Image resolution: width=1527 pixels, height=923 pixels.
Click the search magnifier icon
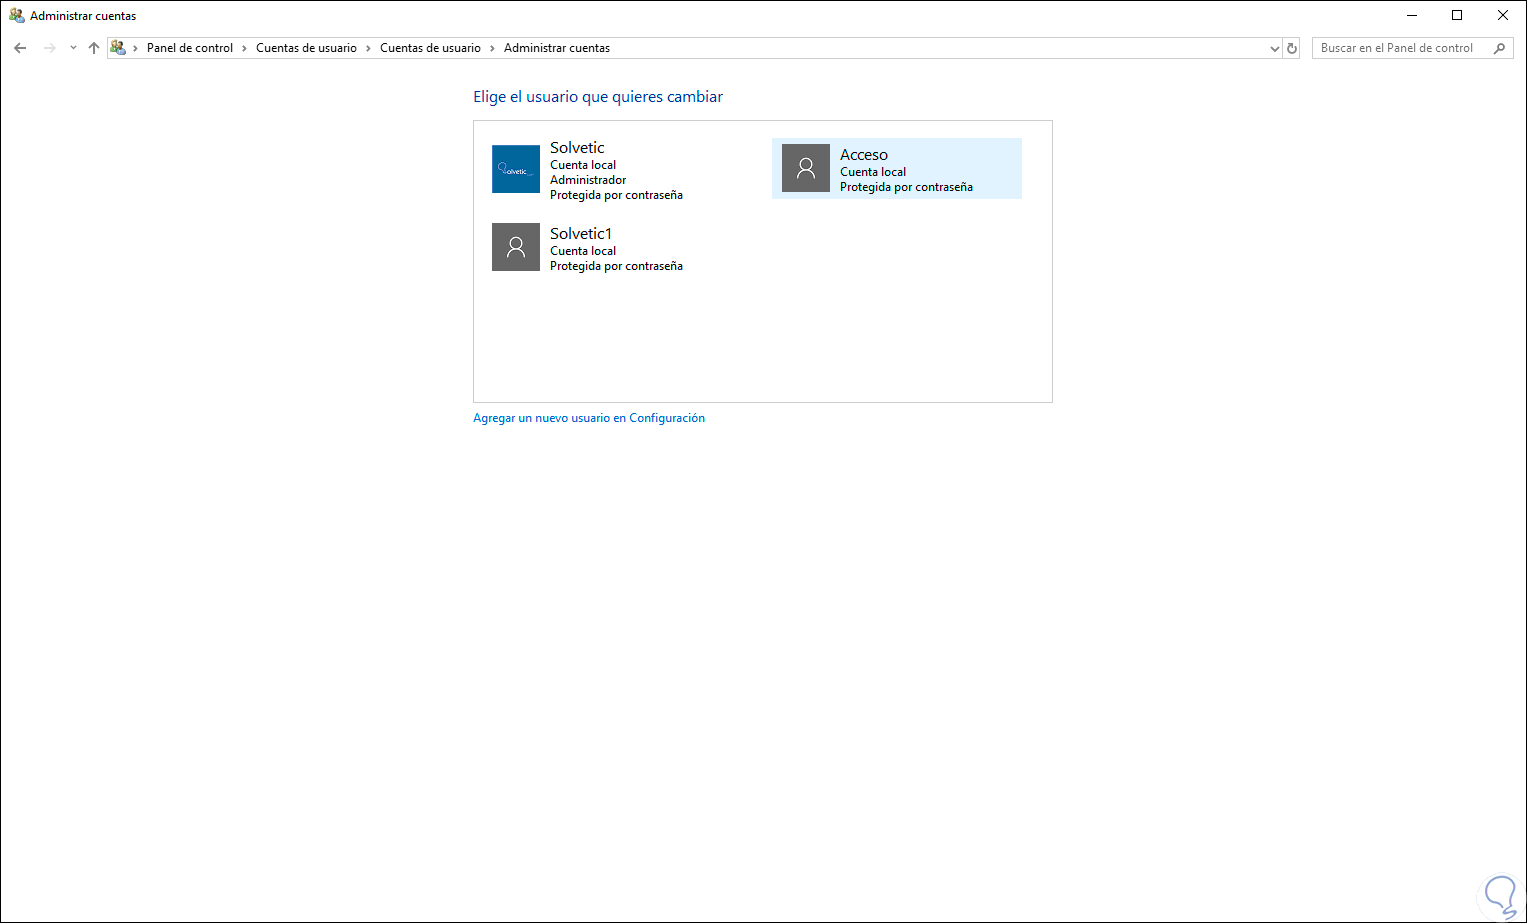click(1499, 48)
